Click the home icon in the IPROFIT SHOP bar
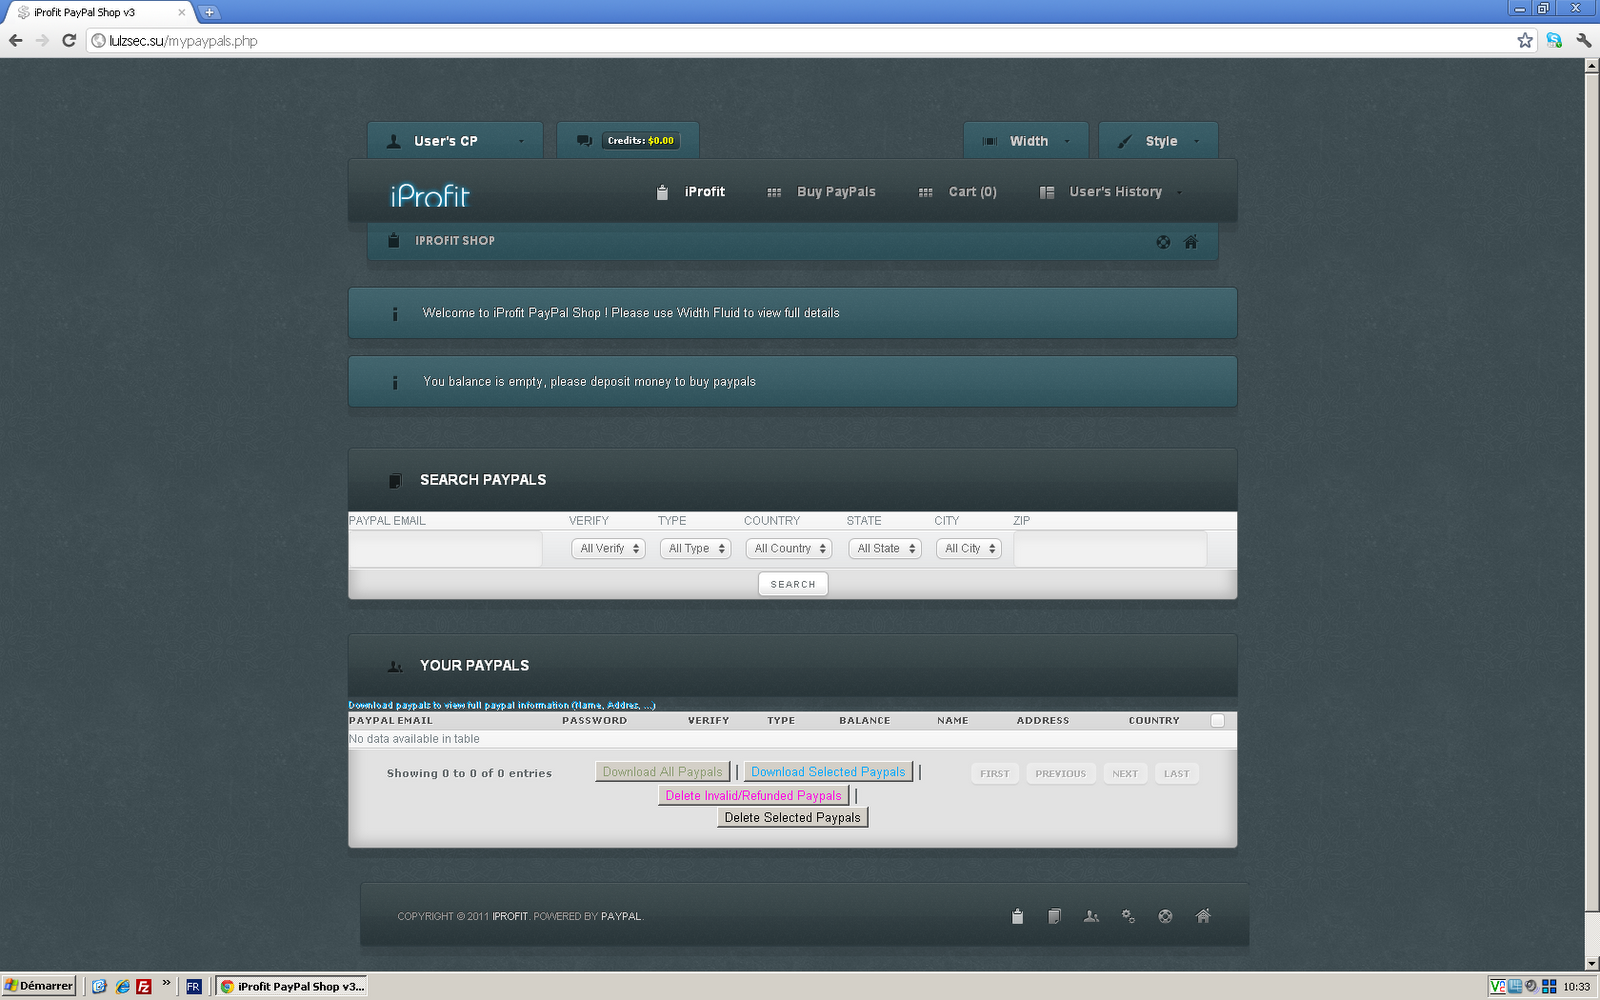Screen dimensions: 1600x1000 (x=1190, y=241)
